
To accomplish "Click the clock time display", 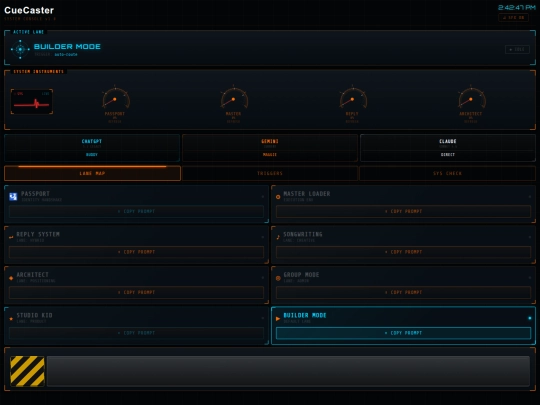I will (517, 8).
